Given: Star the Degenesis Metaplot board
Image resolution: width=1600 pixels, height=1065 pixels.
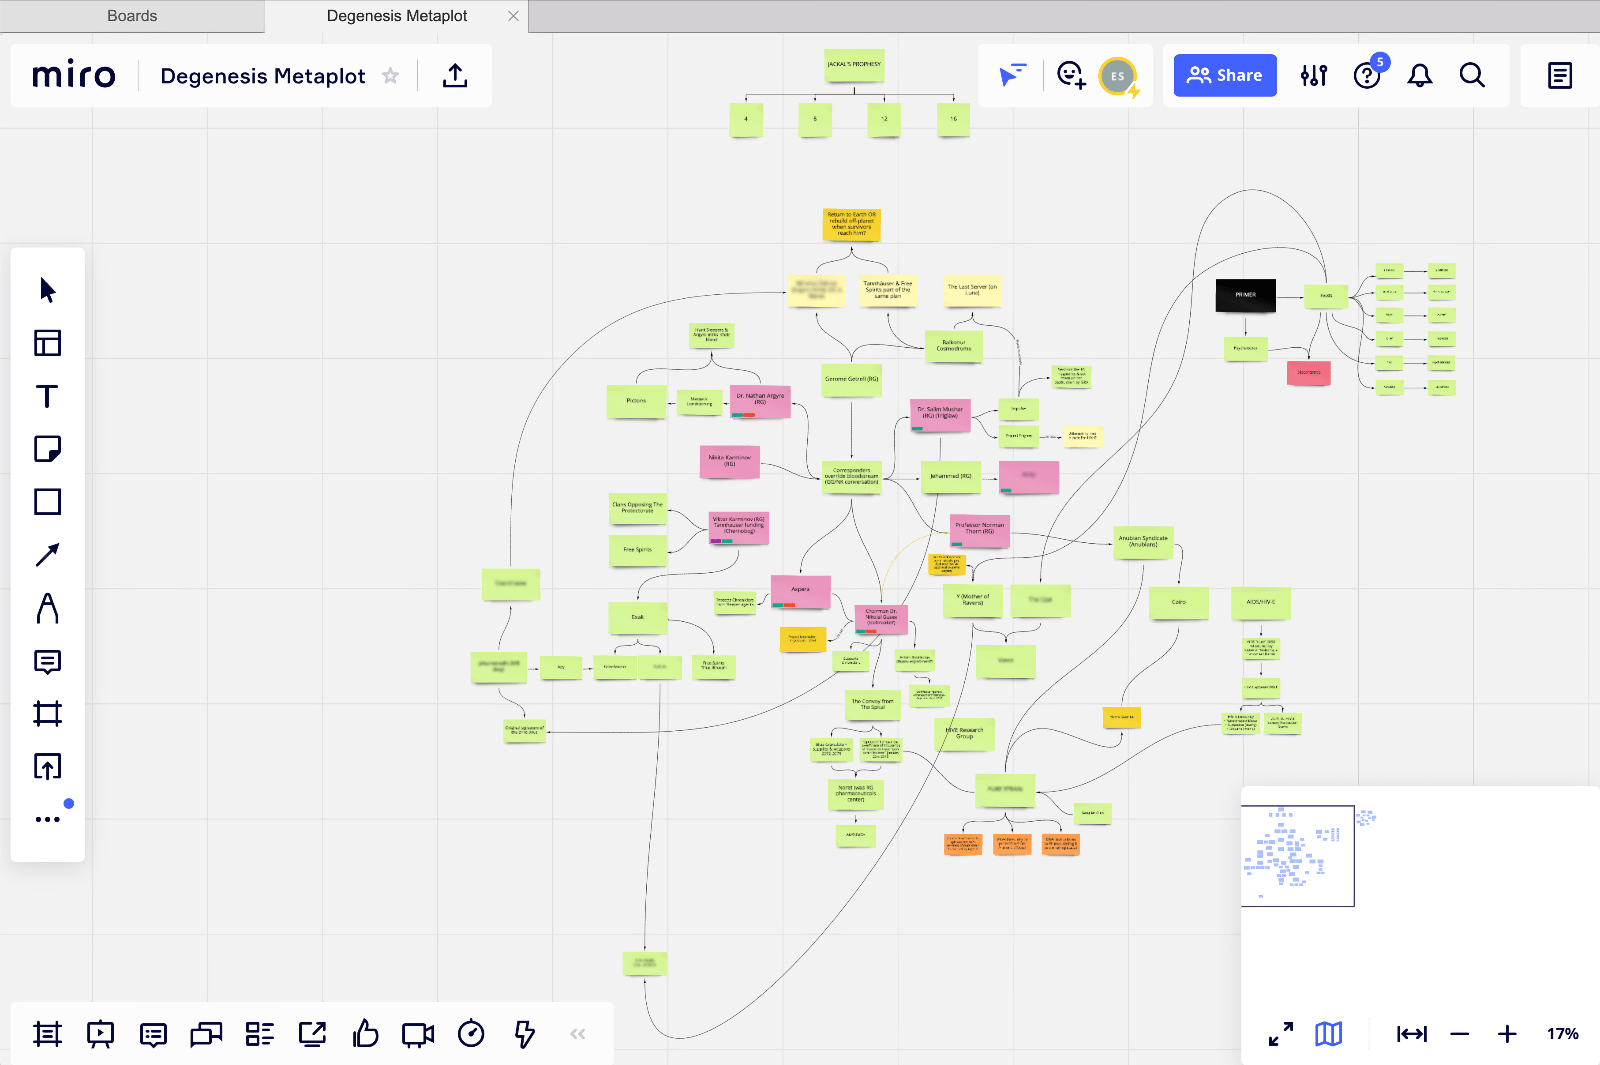Looking at the screenshot, I should tap(391, 76).
